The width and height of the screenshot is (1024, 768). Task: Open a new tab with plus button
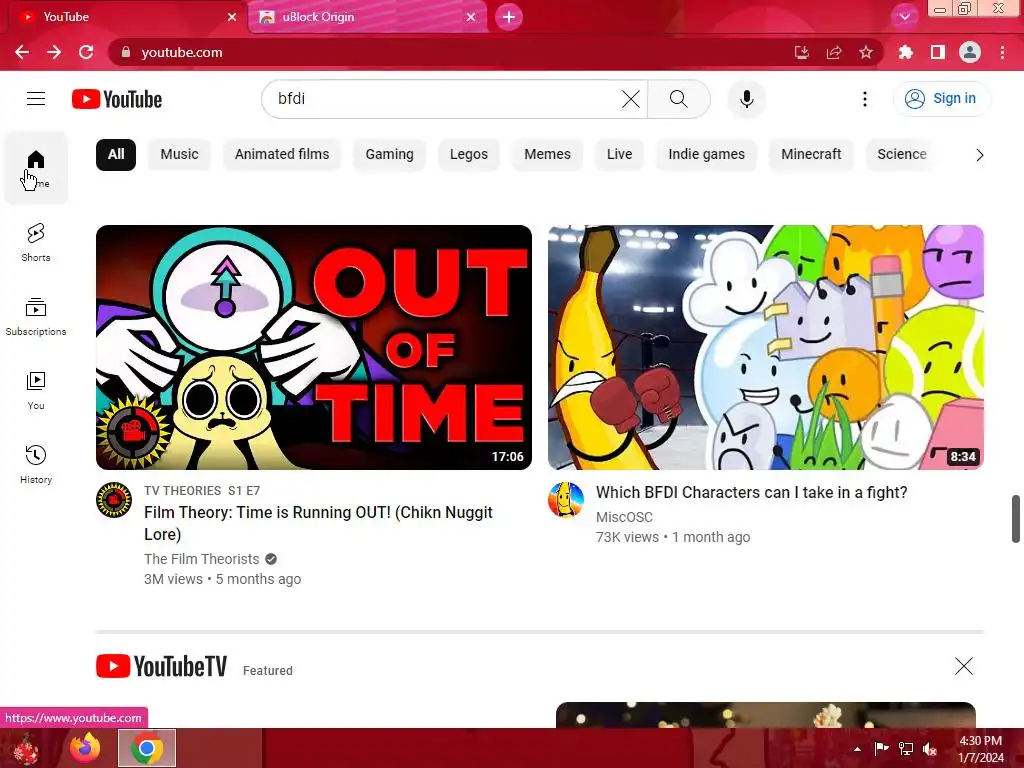coord(509,17)
